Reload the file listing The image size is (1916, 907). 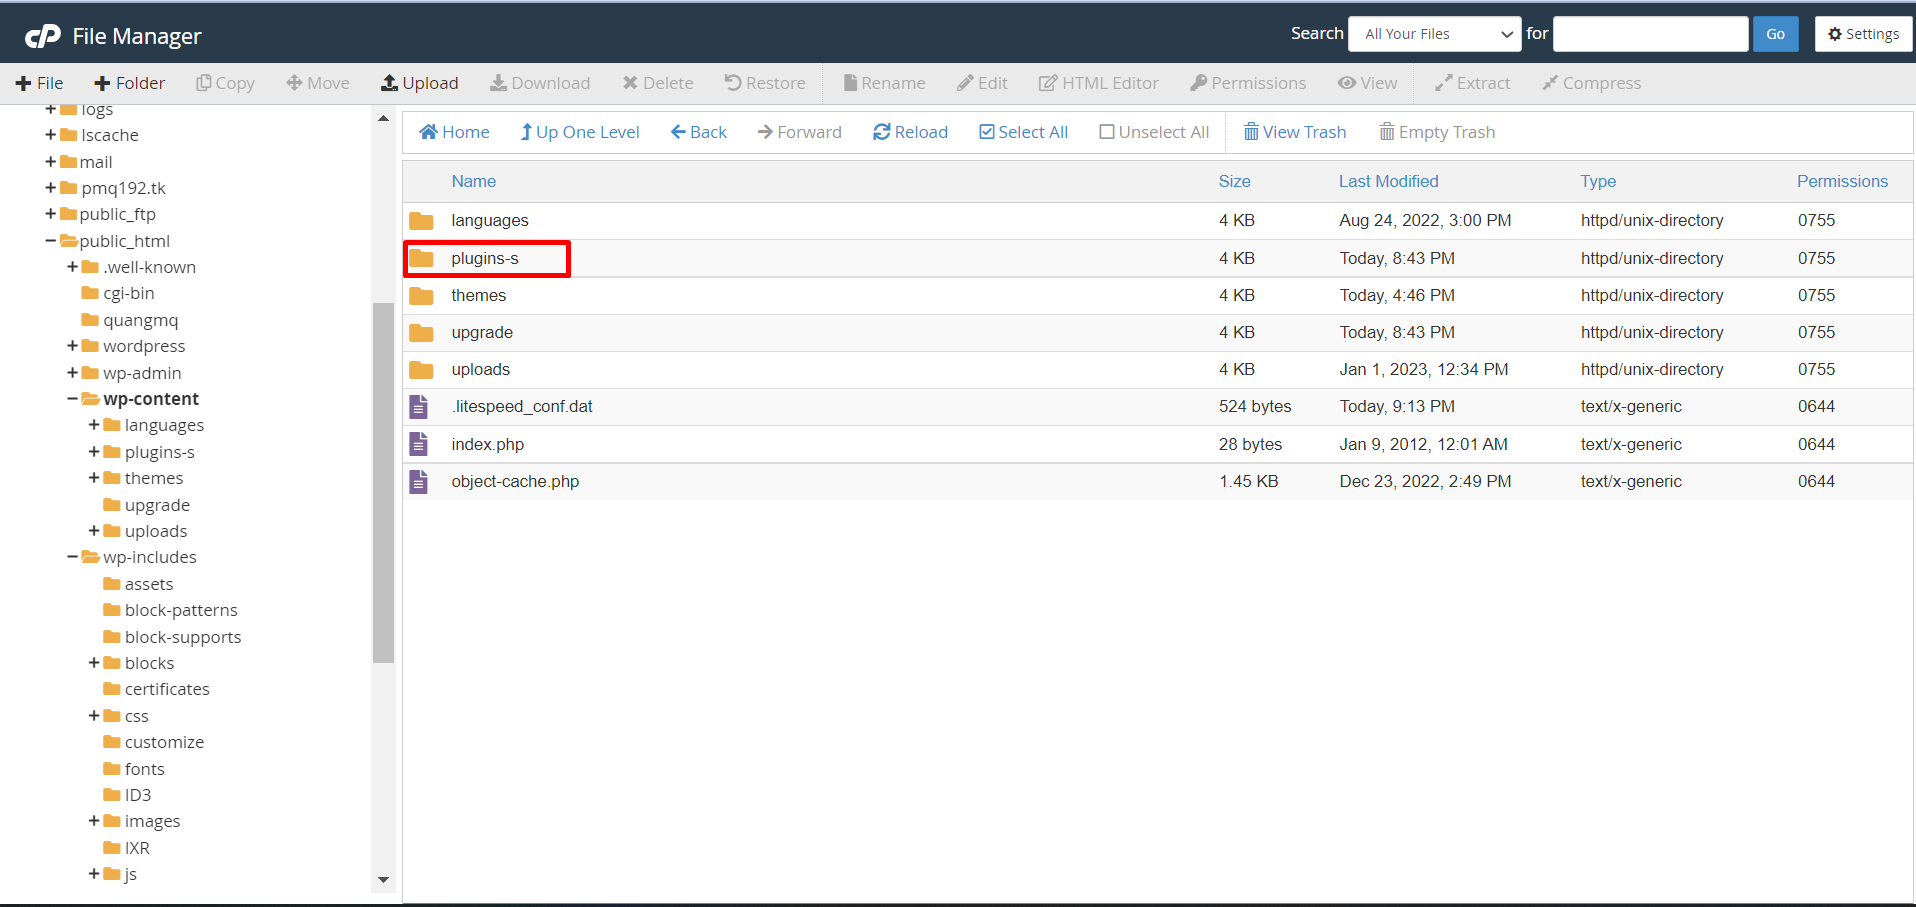(910, 132)
